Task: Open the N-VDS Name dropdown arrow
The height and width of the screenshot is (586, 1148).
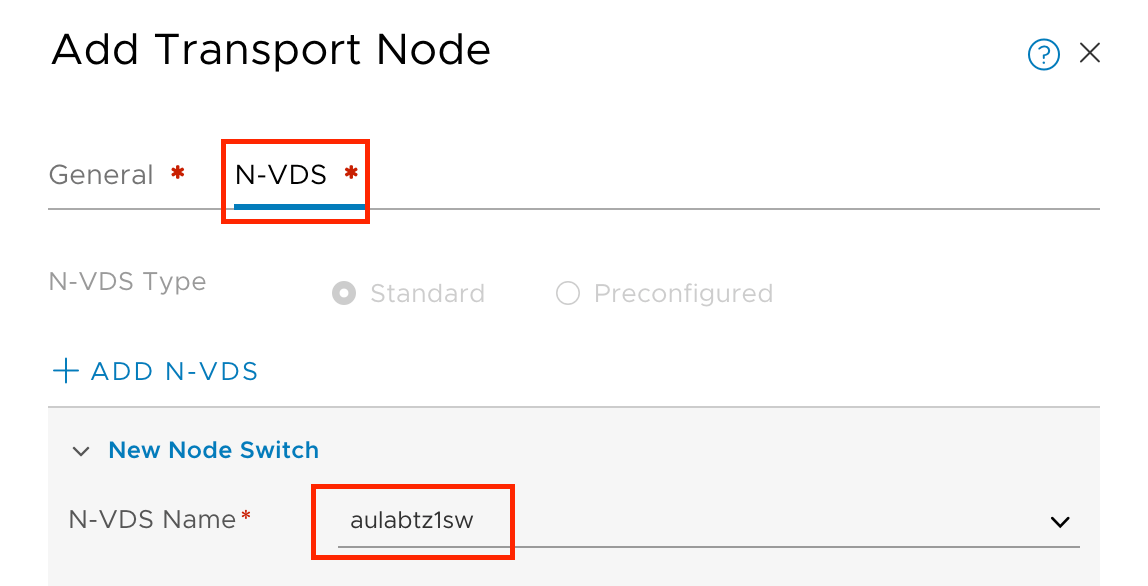Action: pos(1060,522)
